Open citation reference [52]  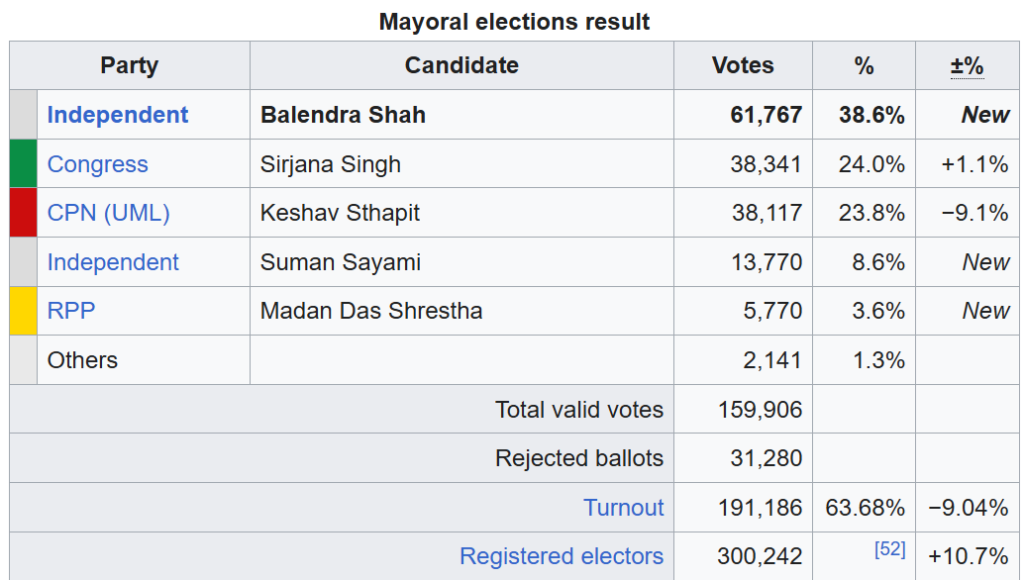pyautogui.click(x=890, y=548)
